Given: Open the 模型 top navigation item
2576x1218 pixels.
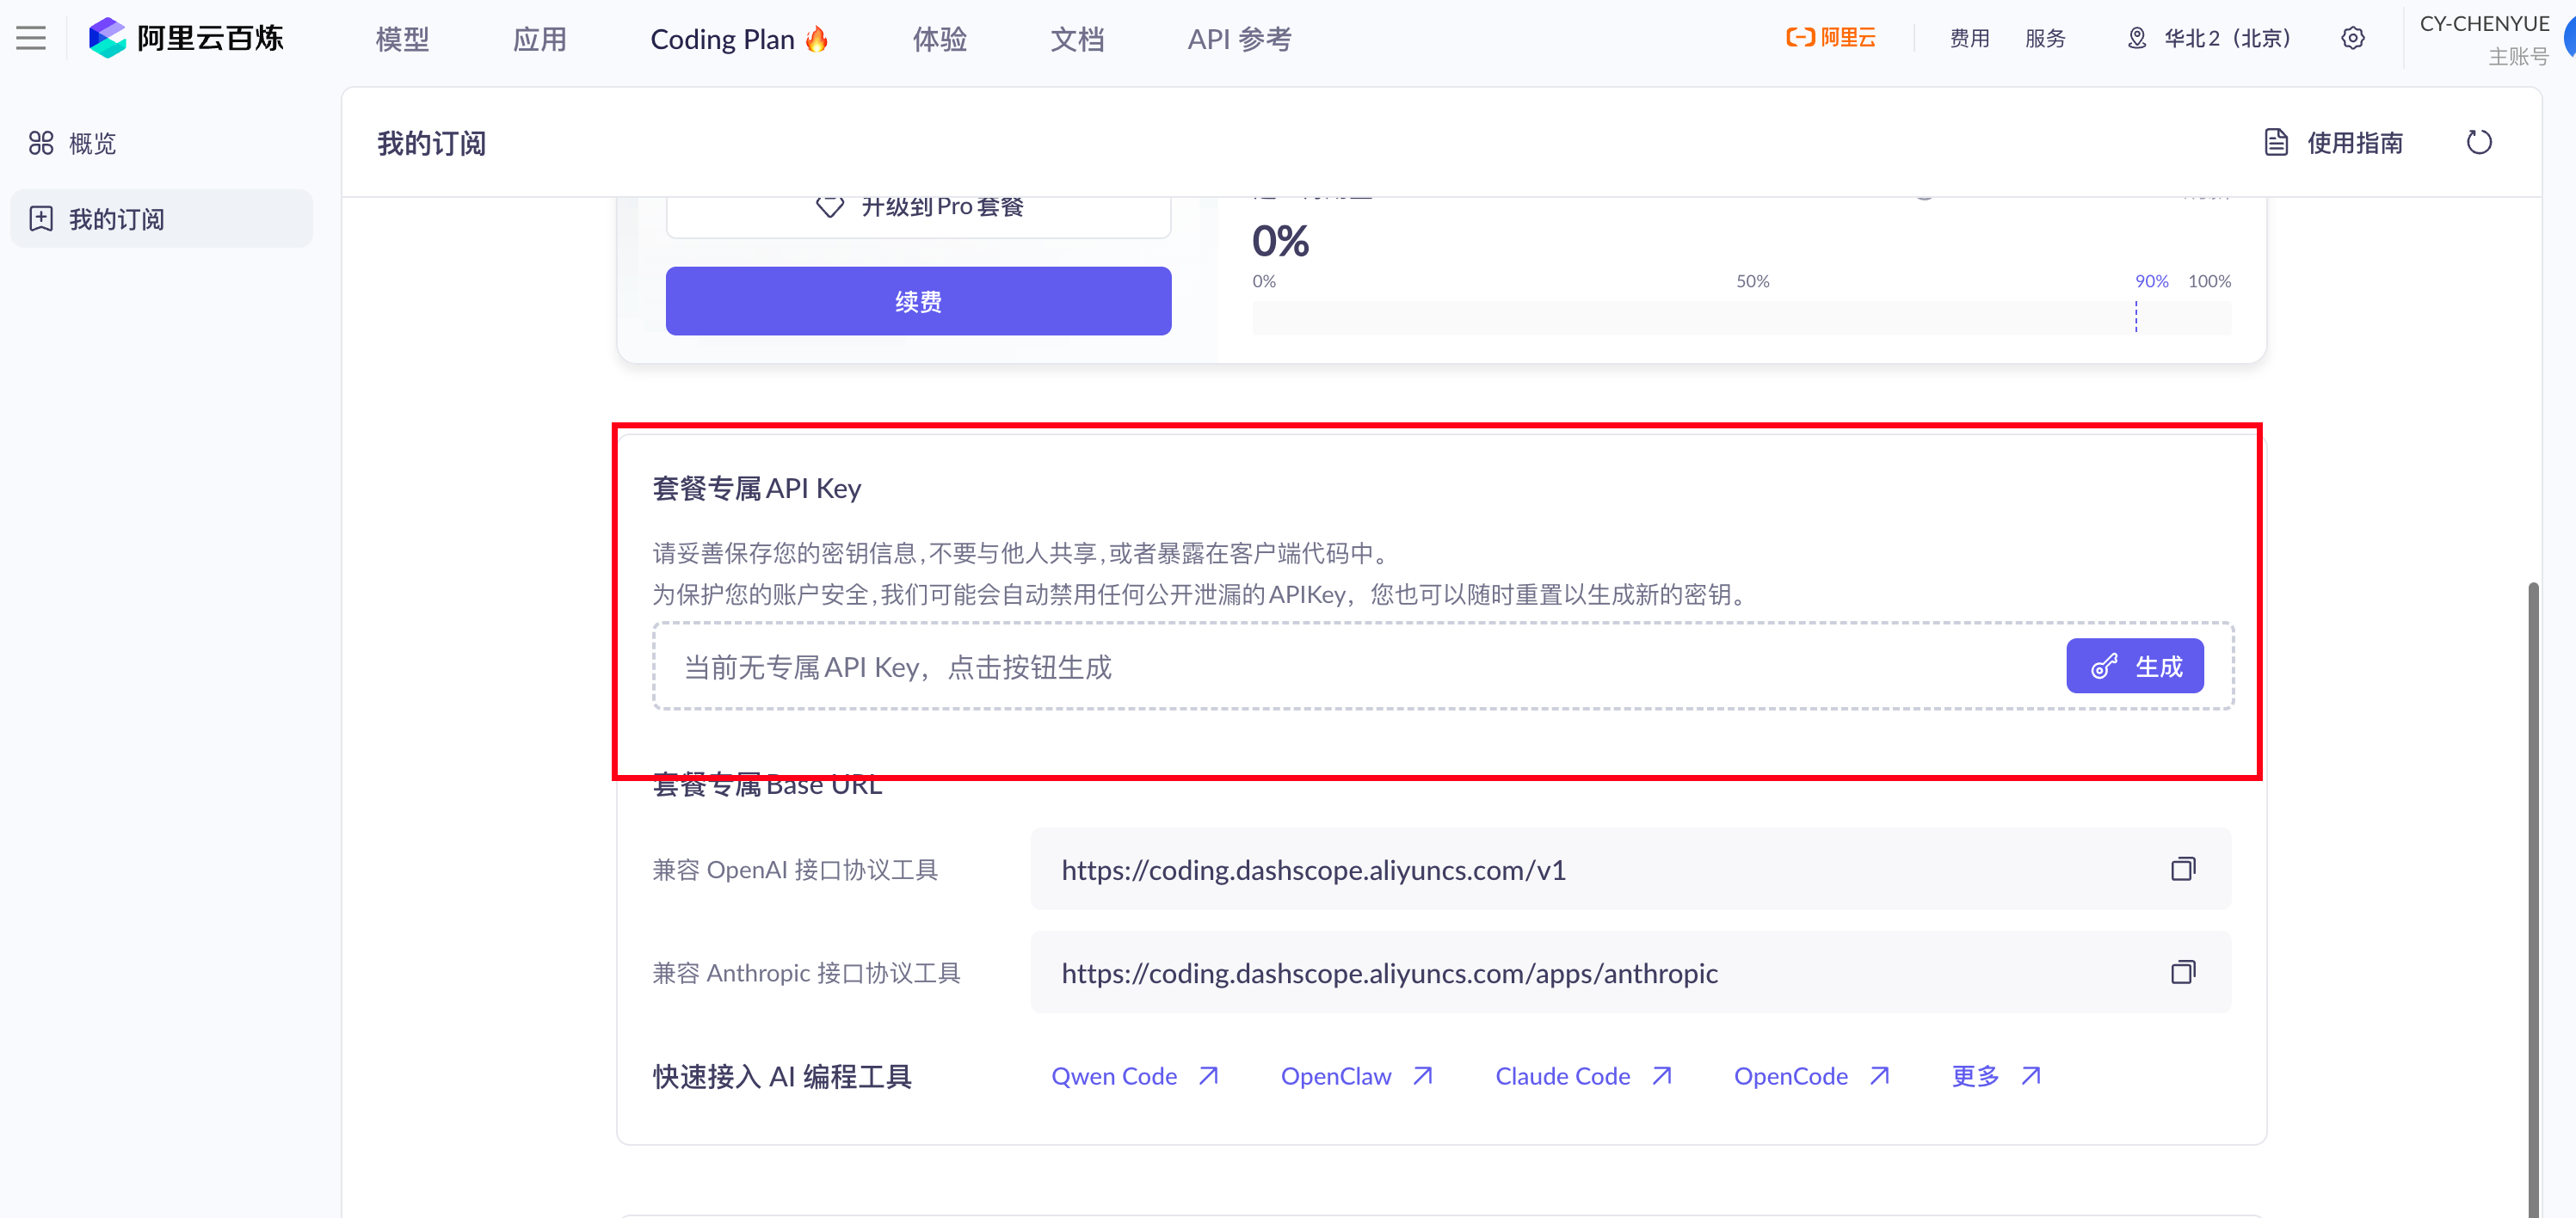Looking at the screenshot, I should coord(402,39).
